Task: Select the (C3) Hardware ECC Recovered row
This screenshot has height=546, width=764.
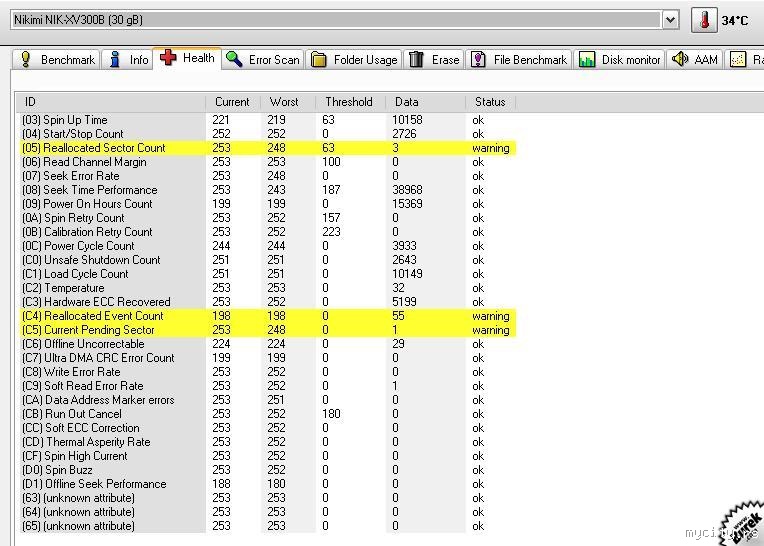Action: coord(267,302)
